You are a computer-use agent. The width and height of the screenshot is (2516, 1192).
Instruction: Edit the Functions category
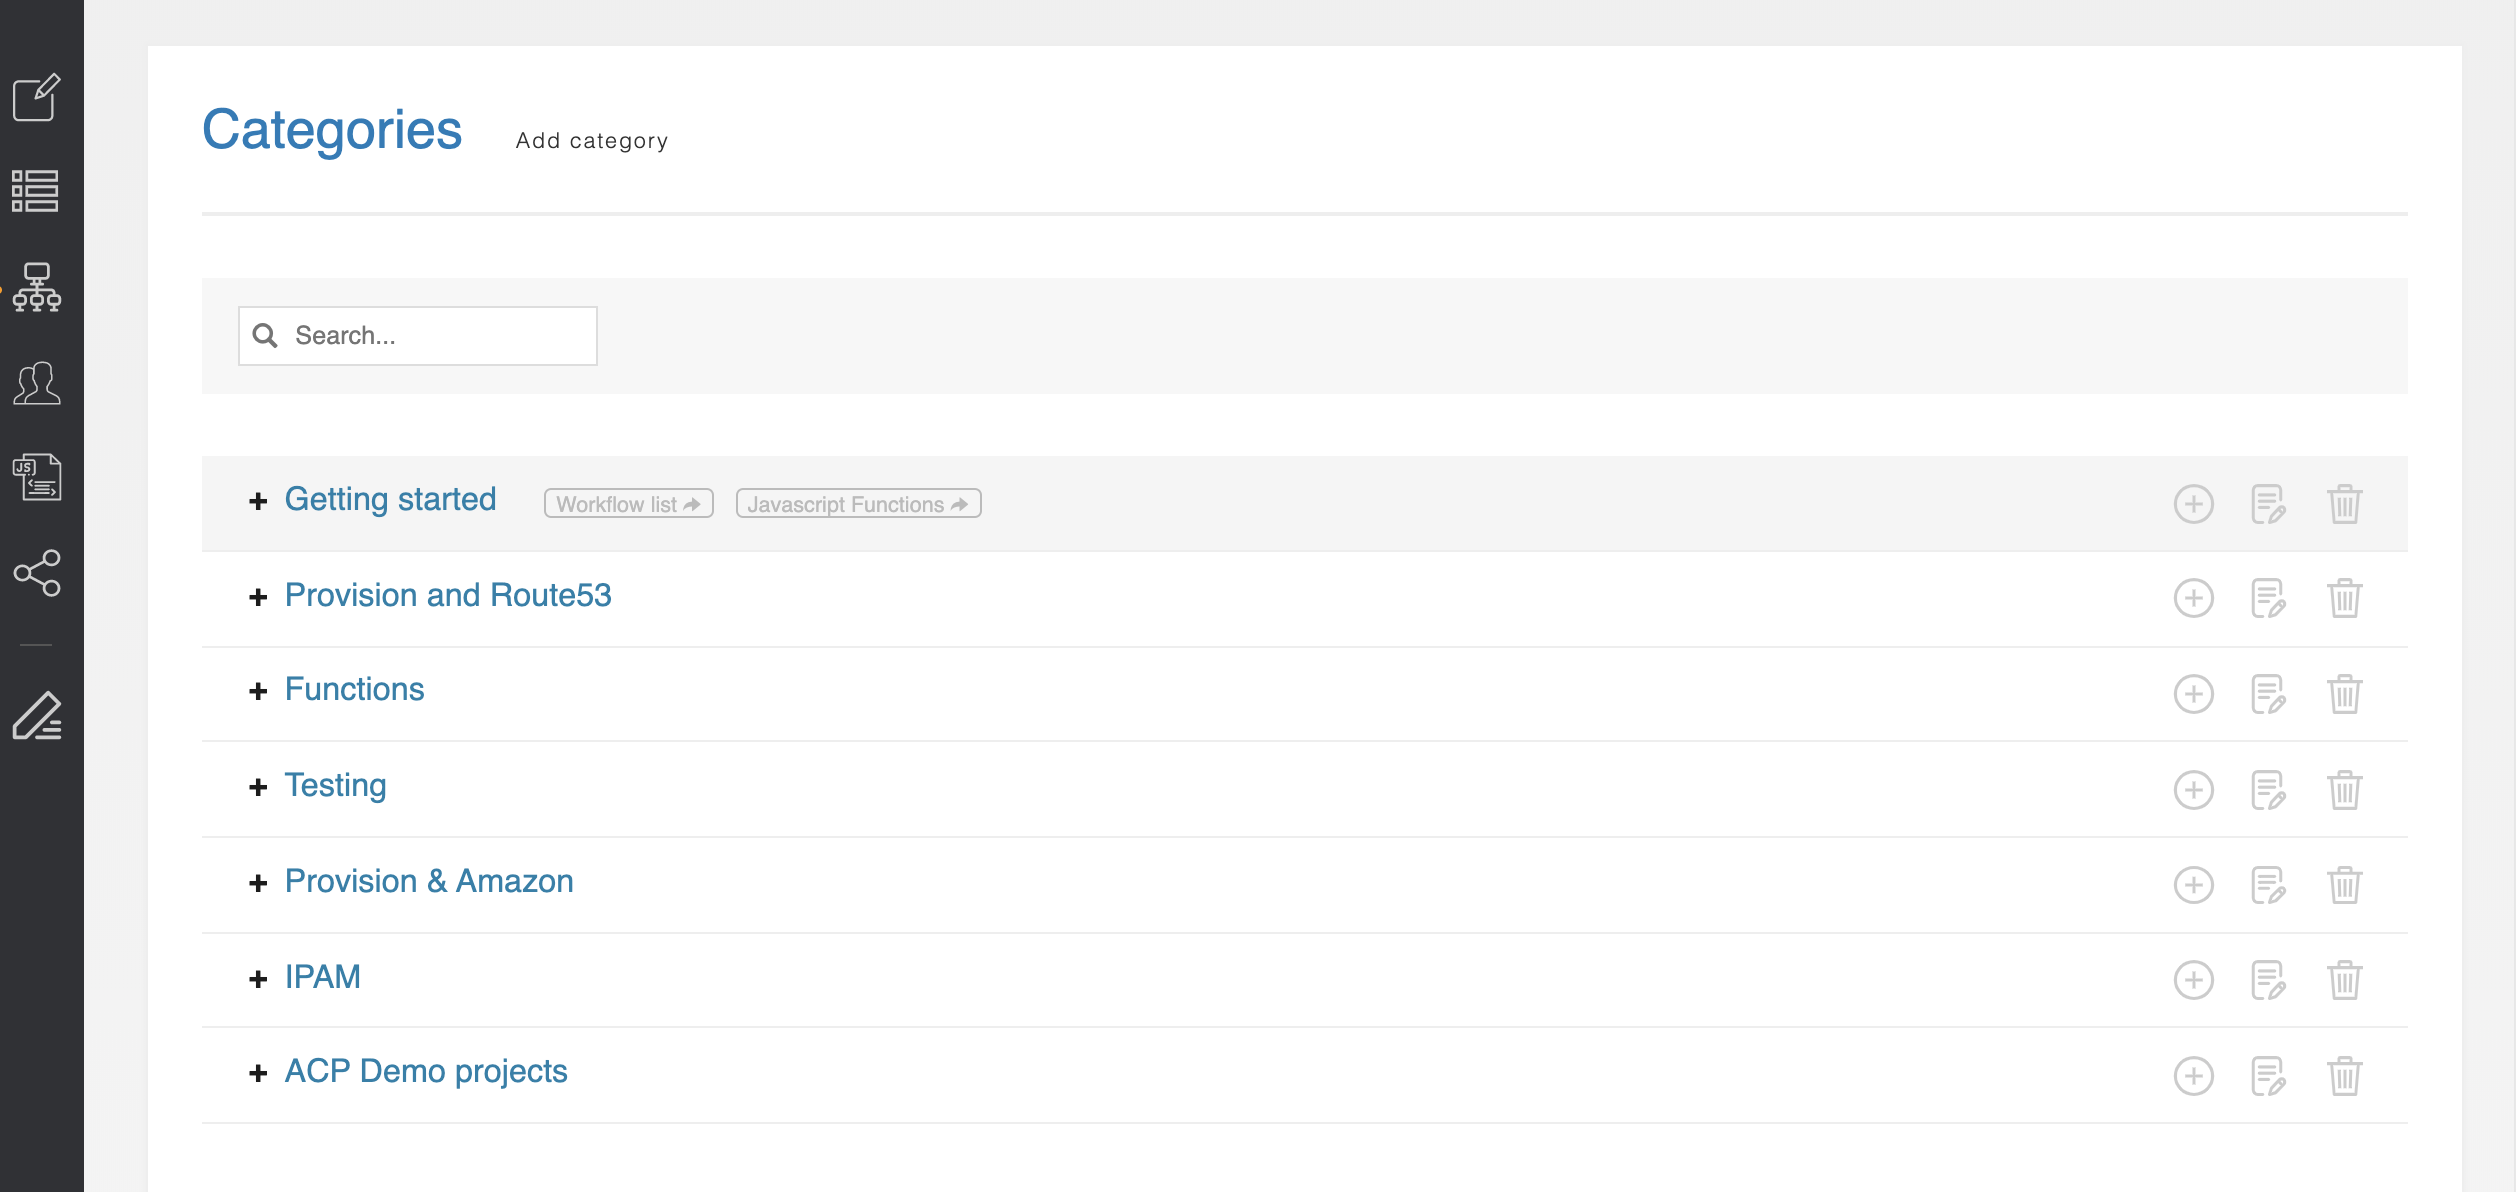(2268, 694)
